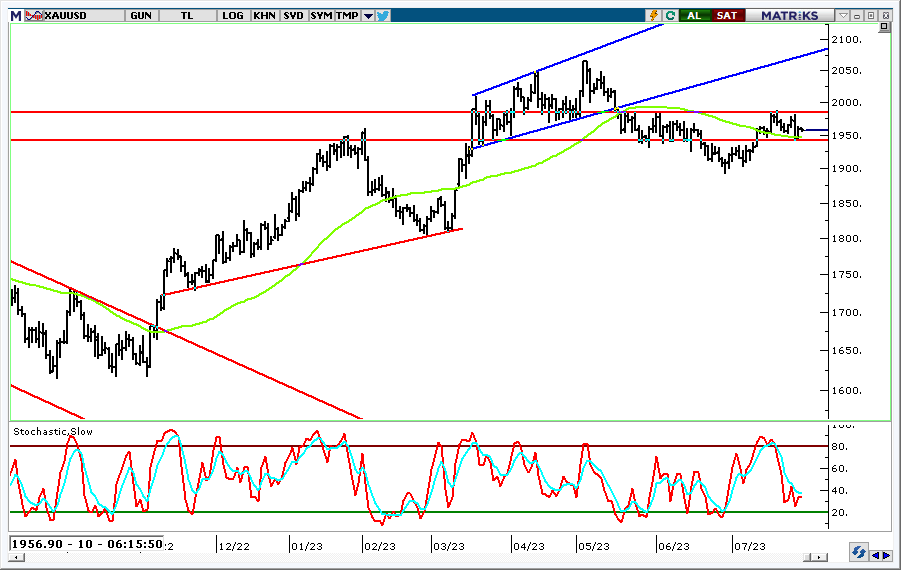Open the SYM menu
This screenshot has height=570, width=901.
[x=321, y=15]
